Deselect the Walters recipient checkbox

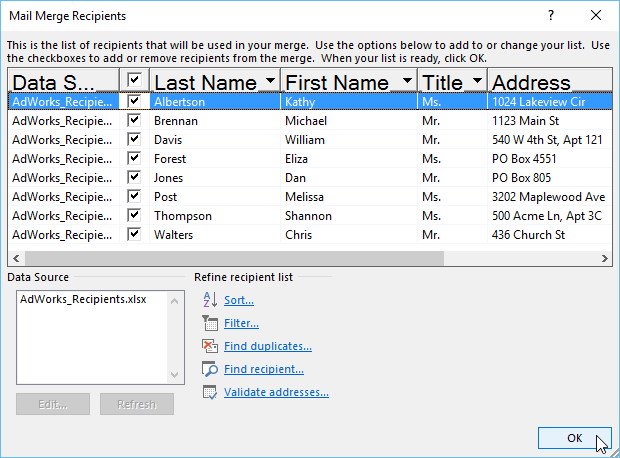point(134,234)
